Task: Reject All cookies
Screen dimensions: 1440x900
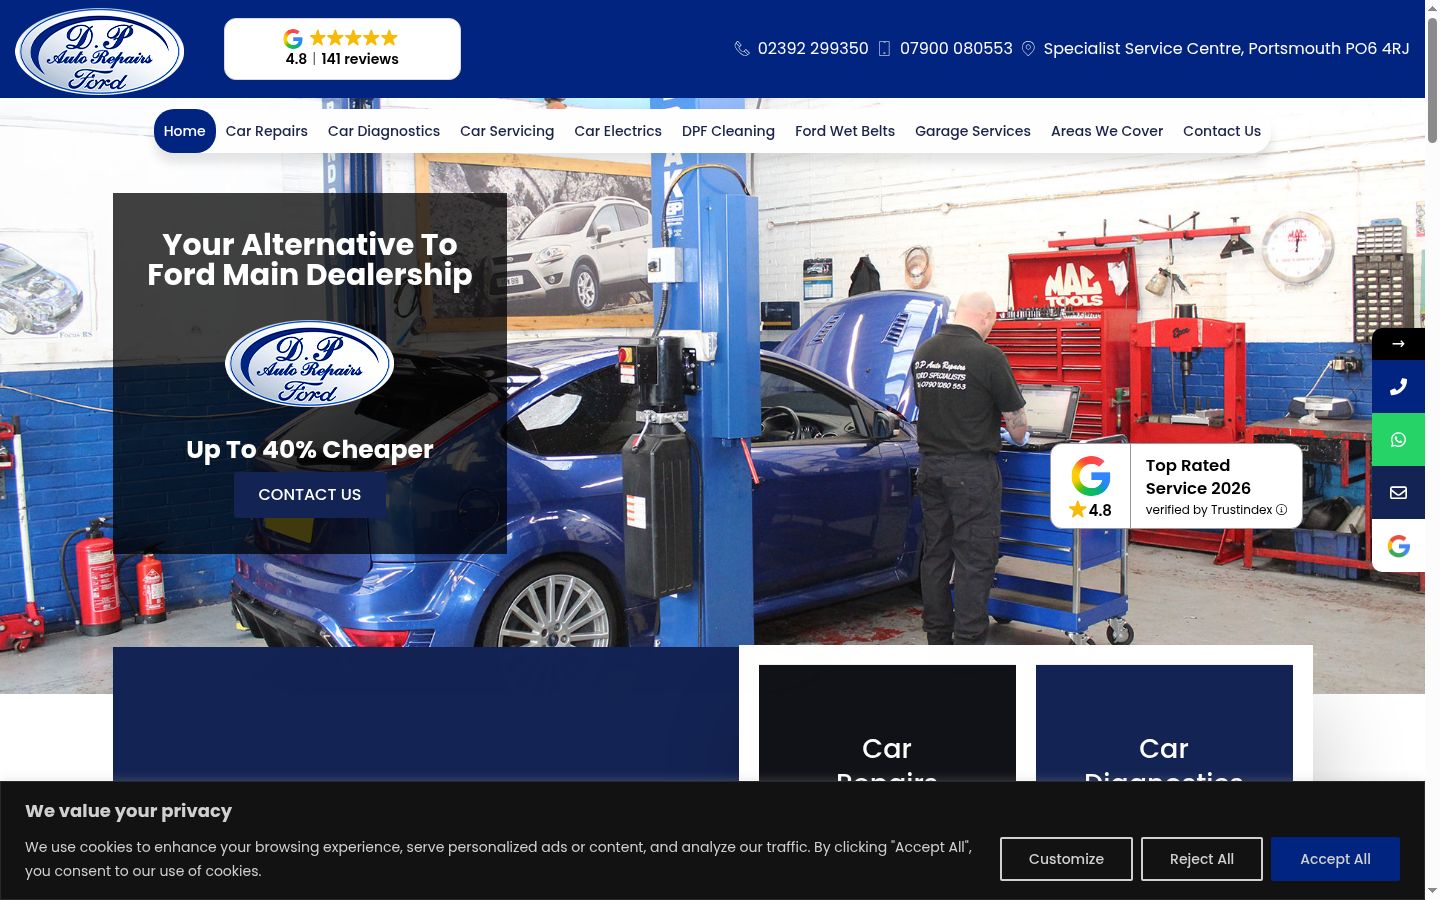Action: (1202, 859)
